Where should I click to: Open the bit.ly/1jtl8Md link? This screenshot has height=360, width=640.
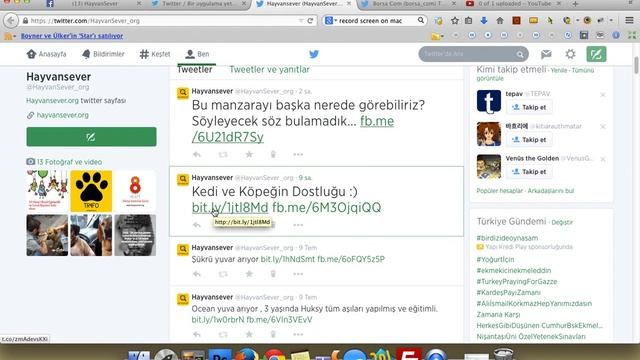click(230, 207)
